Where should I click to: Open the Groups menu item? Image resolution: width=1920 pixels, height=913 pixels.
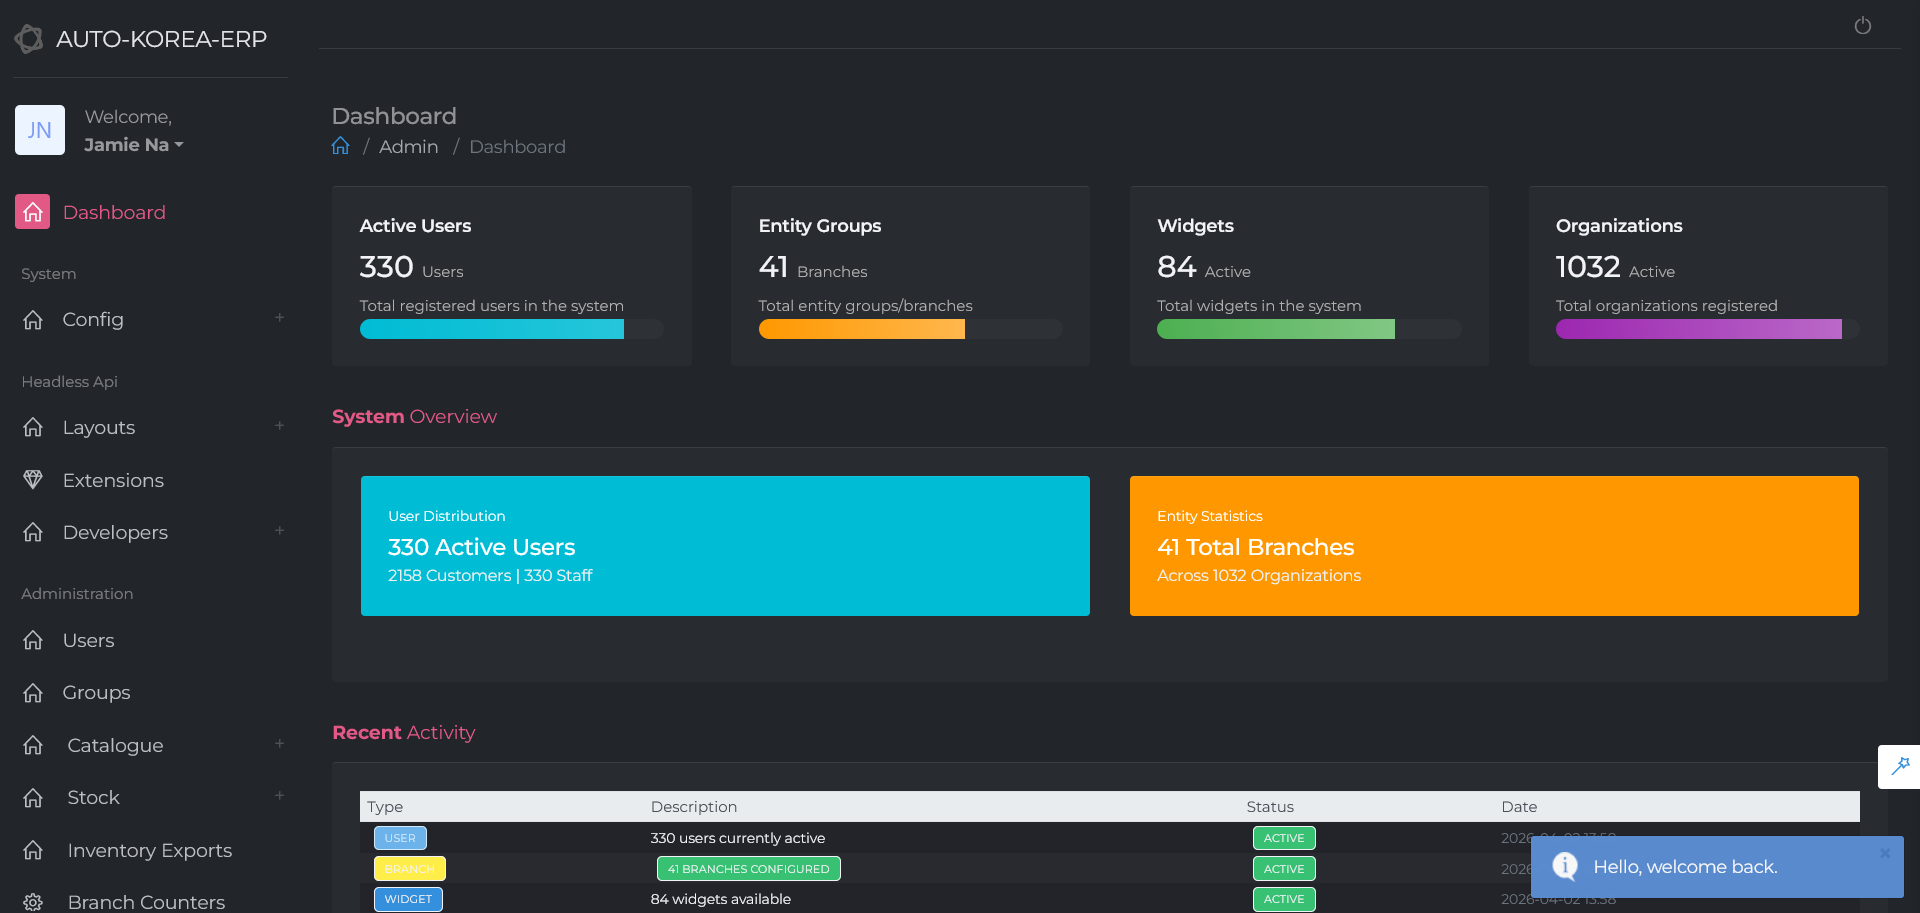96,692
